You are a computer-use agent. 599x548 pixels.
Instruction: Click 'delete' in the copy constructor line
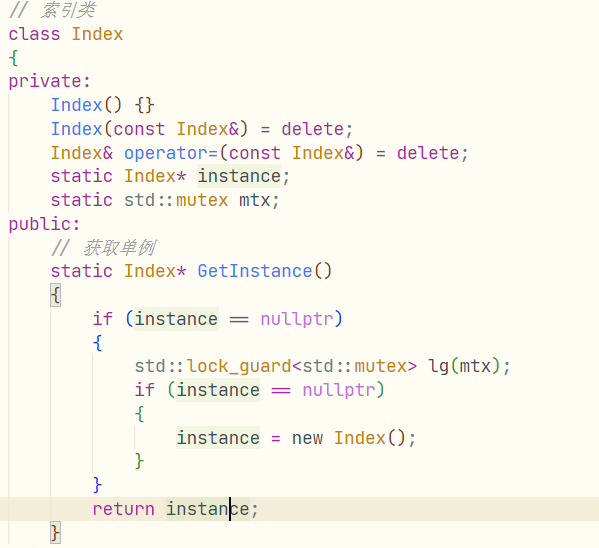click(312, 129)
